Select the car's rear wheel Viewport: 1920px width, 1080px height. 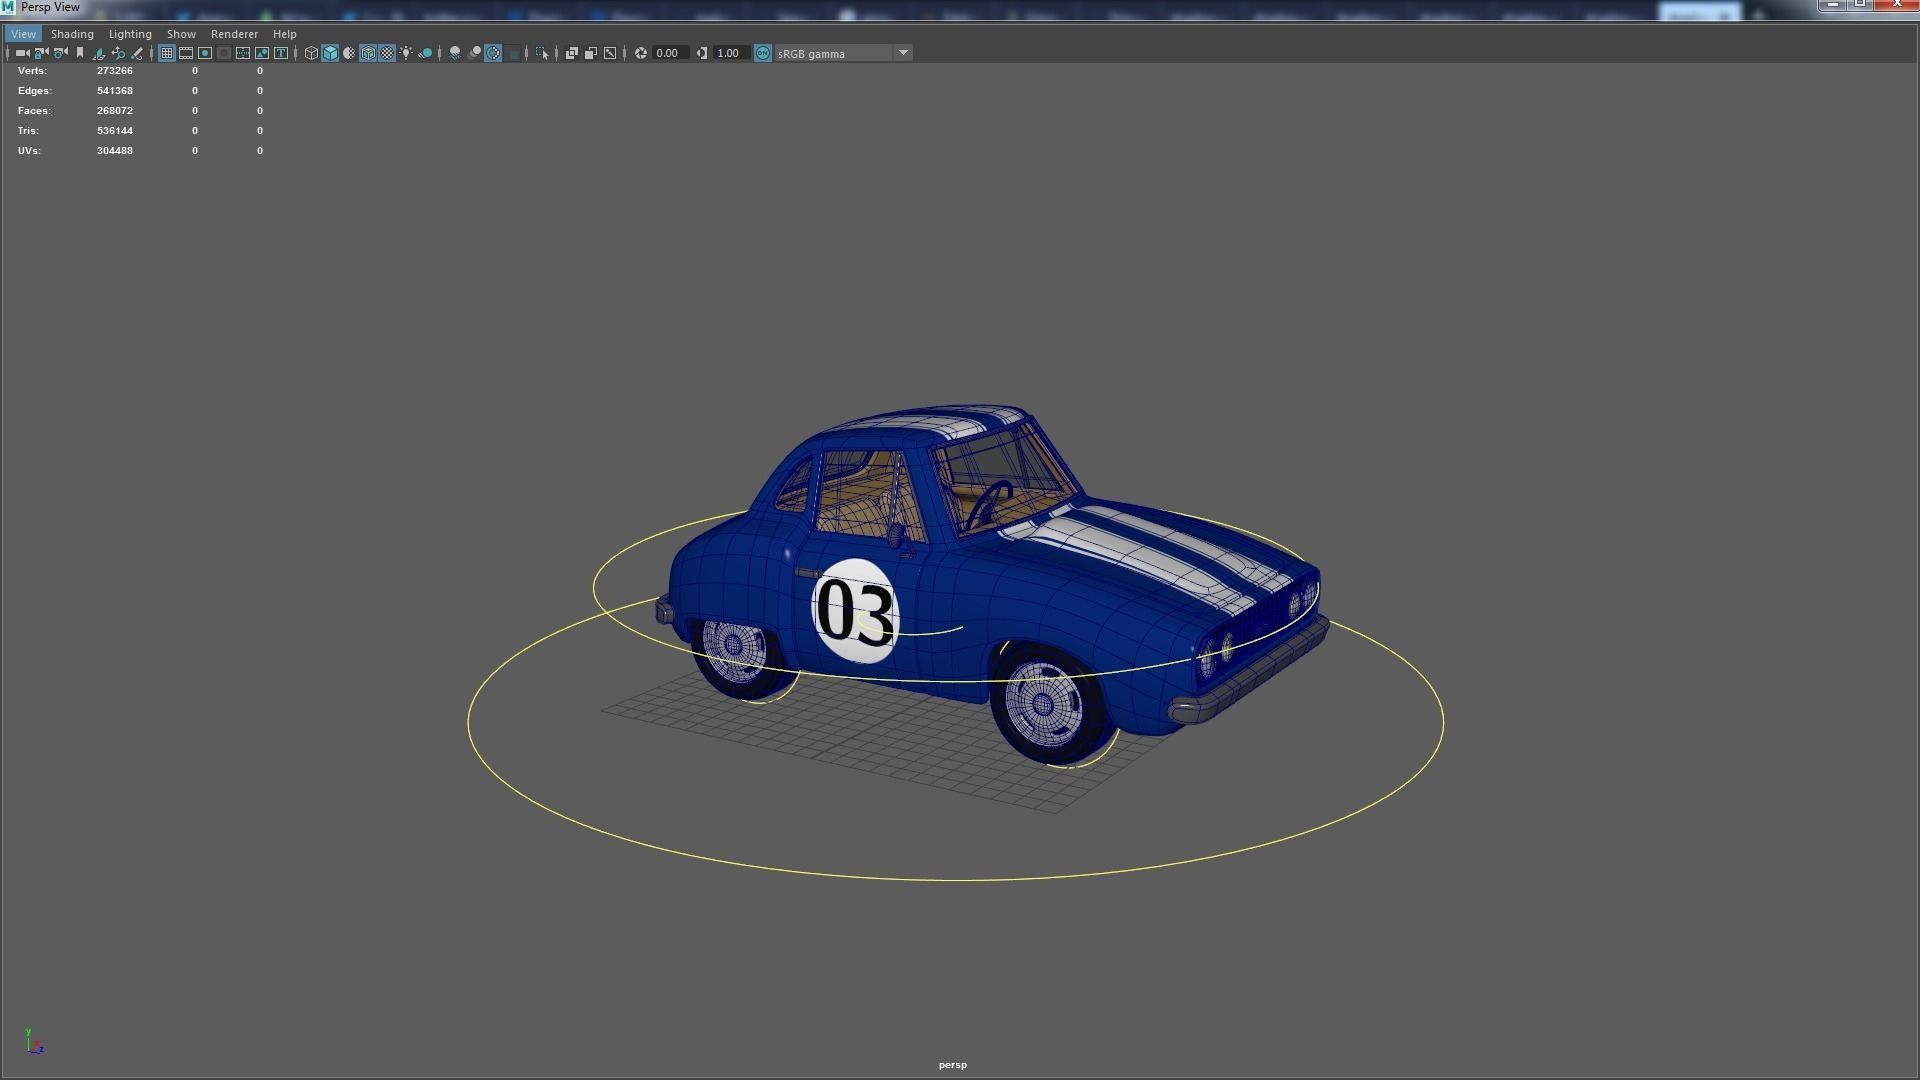(740, 652)
